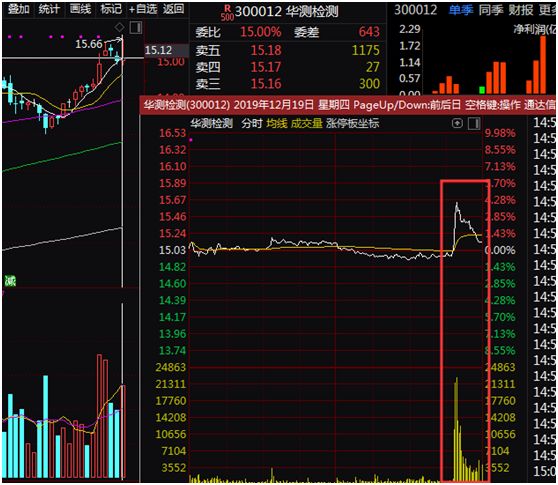This screenshot has height=485, width=558.
Task: Switch to the 单季 tab
Action: (460, 10)
